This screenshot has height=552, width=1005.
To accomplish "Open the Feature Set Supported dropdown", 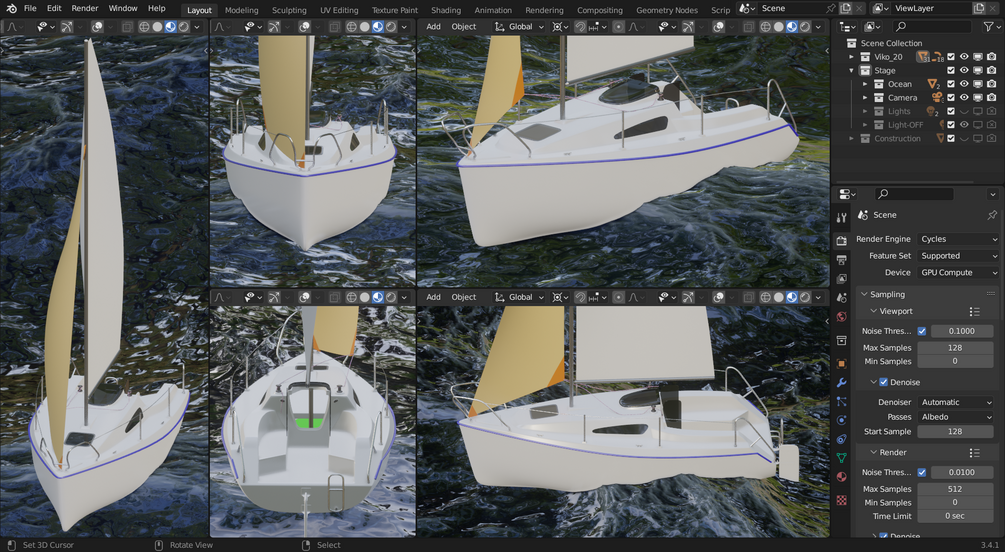I will (958, 256).
